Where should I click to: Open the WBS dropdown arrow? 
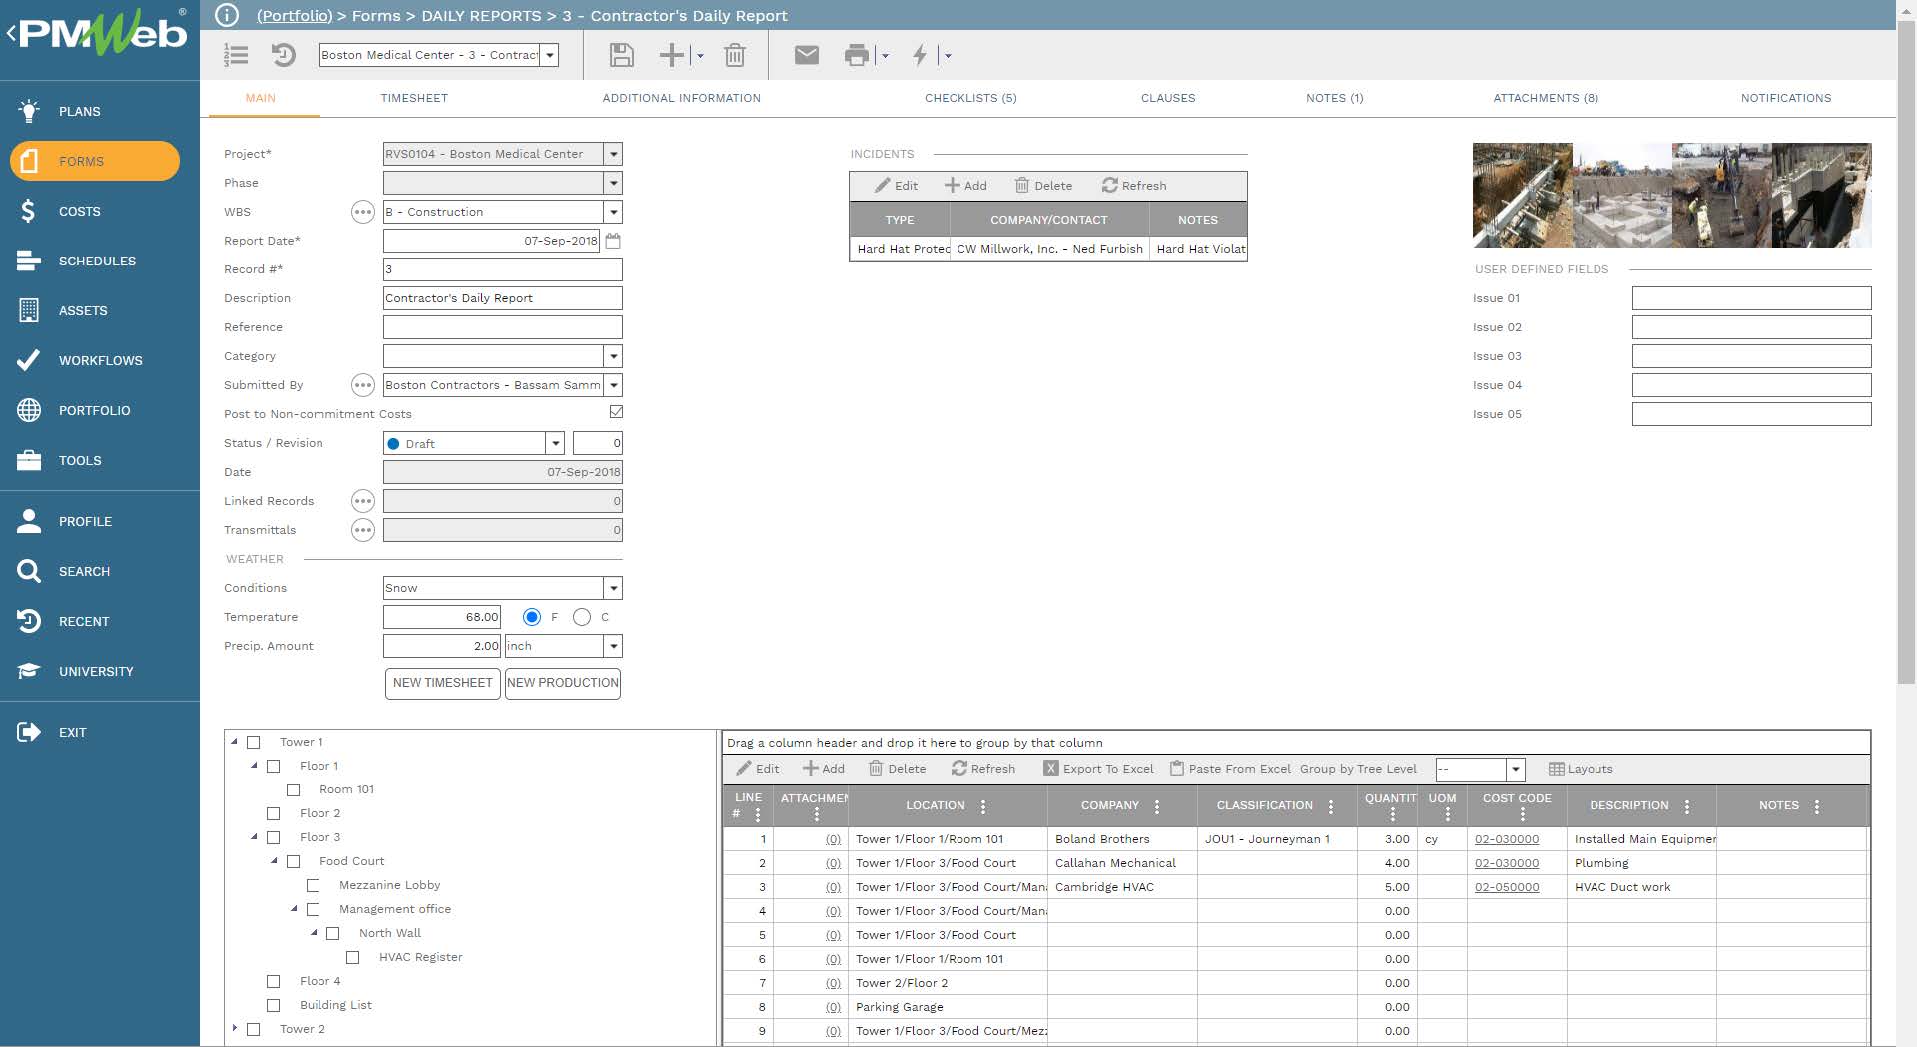coord(614,212)
